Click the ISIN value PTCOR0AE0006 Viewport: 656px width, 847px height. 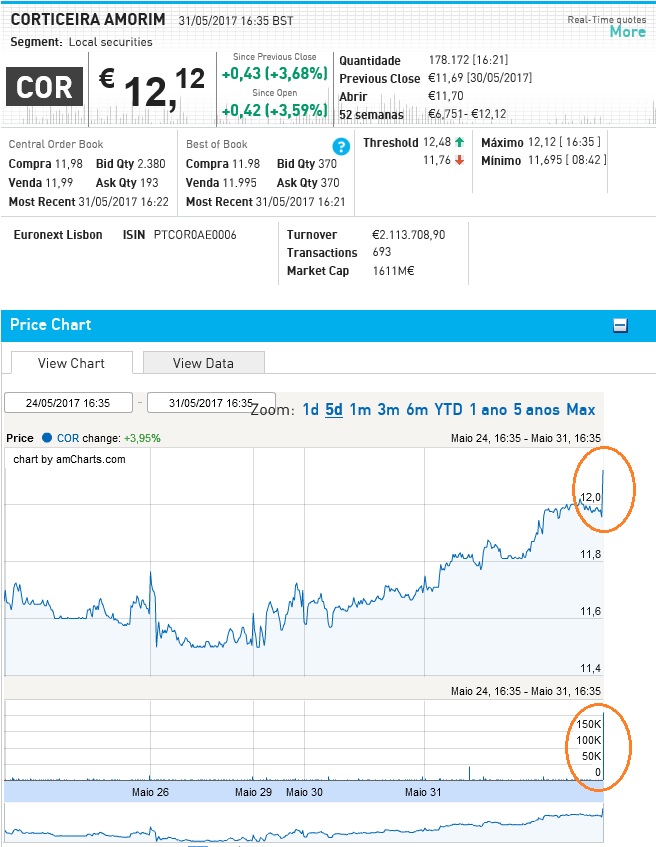195,234
